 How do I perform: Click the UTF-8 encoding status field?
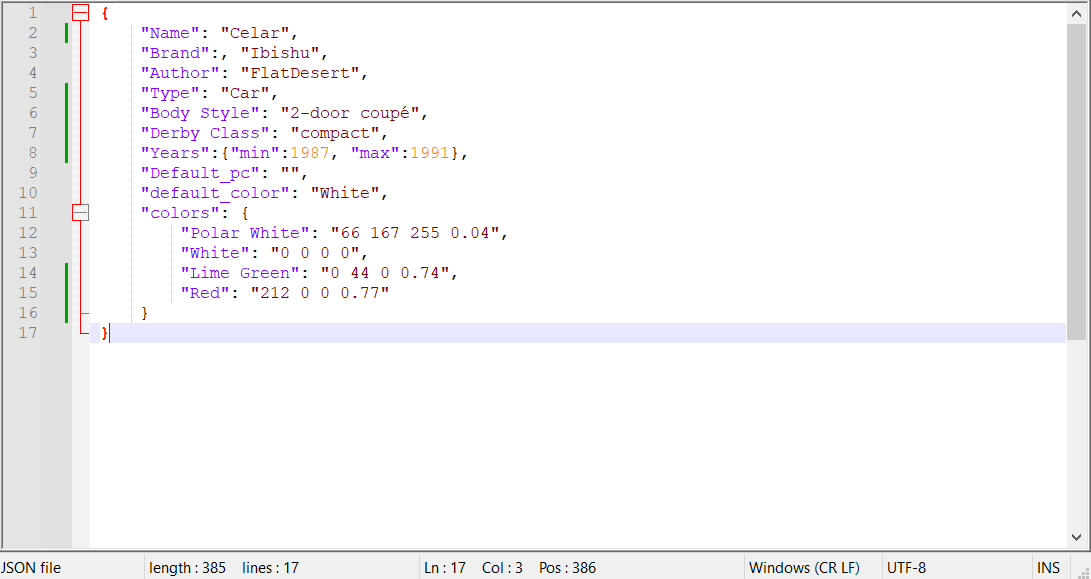pyautogui.click(x=906, y=568)
